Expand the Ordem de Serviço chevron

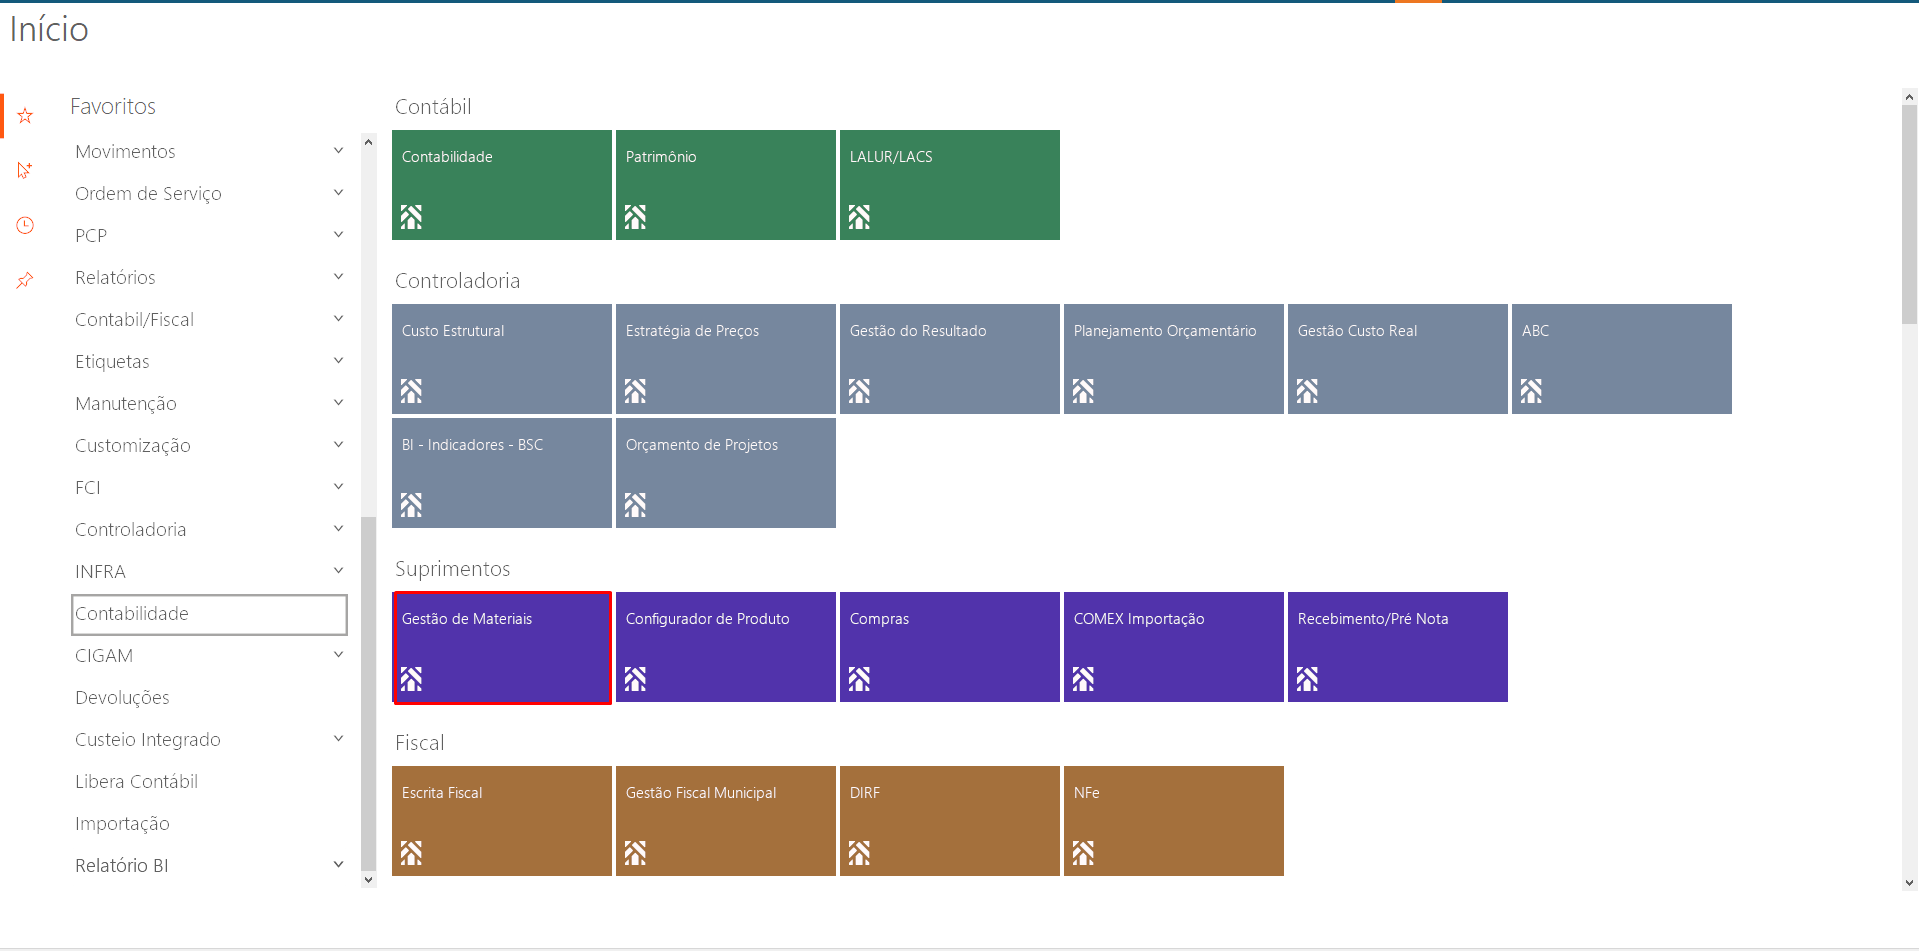coord(338,193)
